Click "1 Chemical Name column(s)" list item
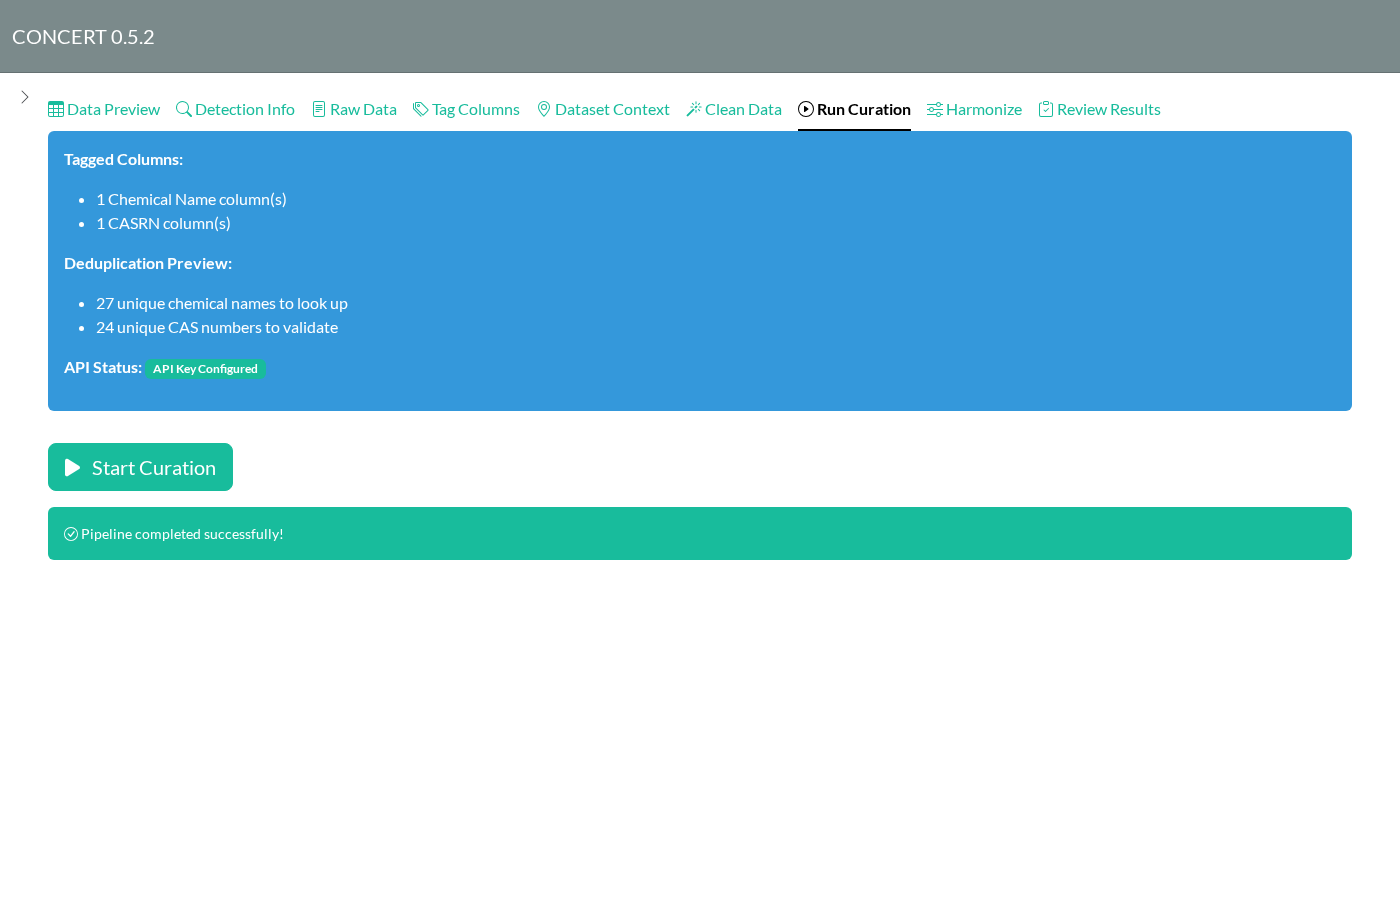 tap(191, 199)
